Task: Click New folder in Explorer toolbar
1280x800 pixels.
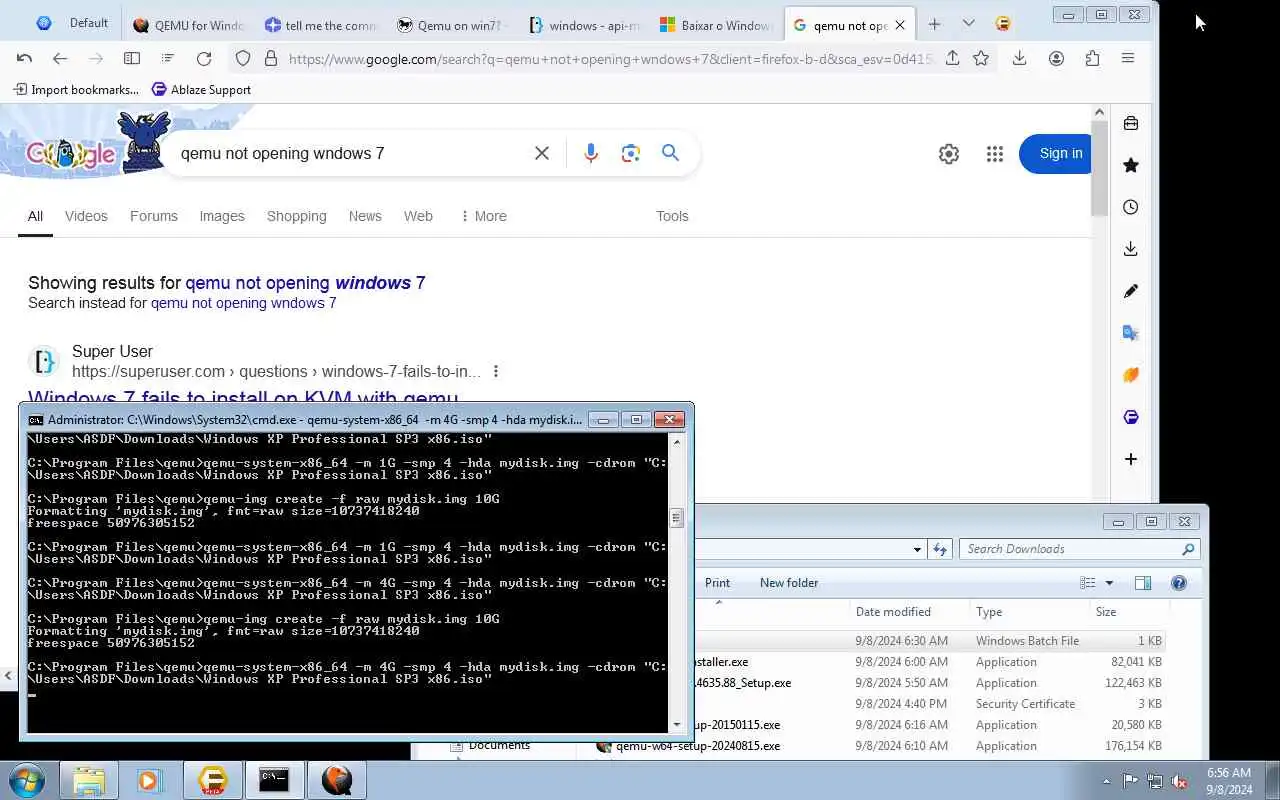Action: (x=789, y=583)
